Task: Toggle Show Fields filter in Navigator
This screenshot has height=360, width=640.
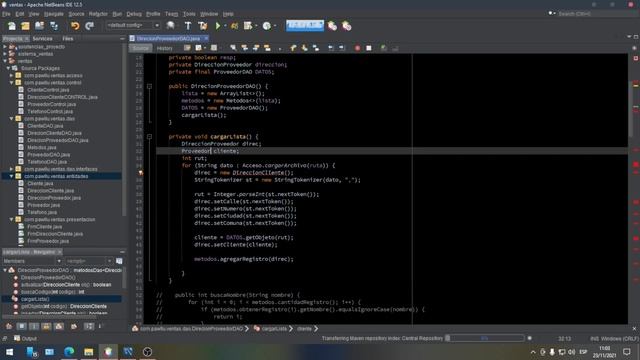Action: (x=22, y=326)
